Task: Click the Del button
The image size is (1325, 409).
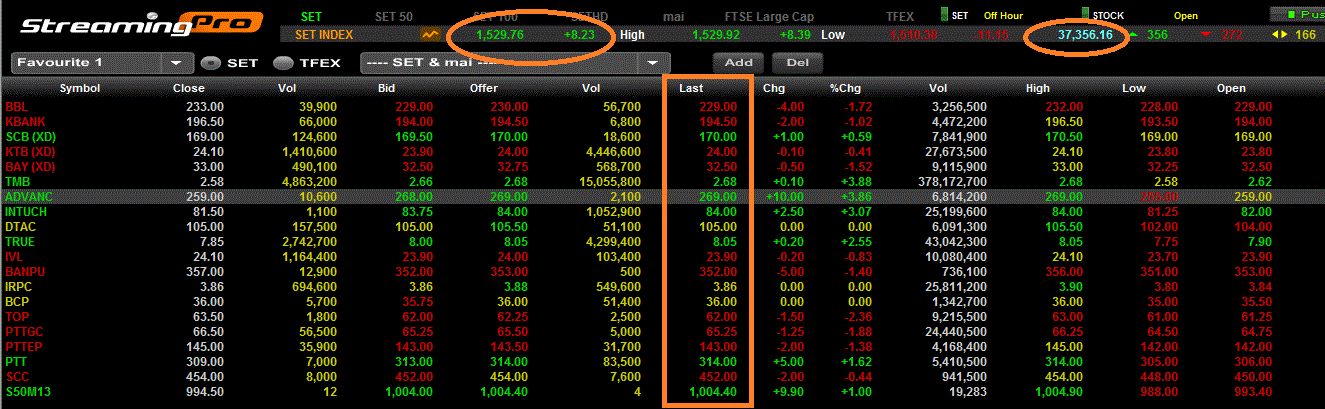Action: coord(797,62)
